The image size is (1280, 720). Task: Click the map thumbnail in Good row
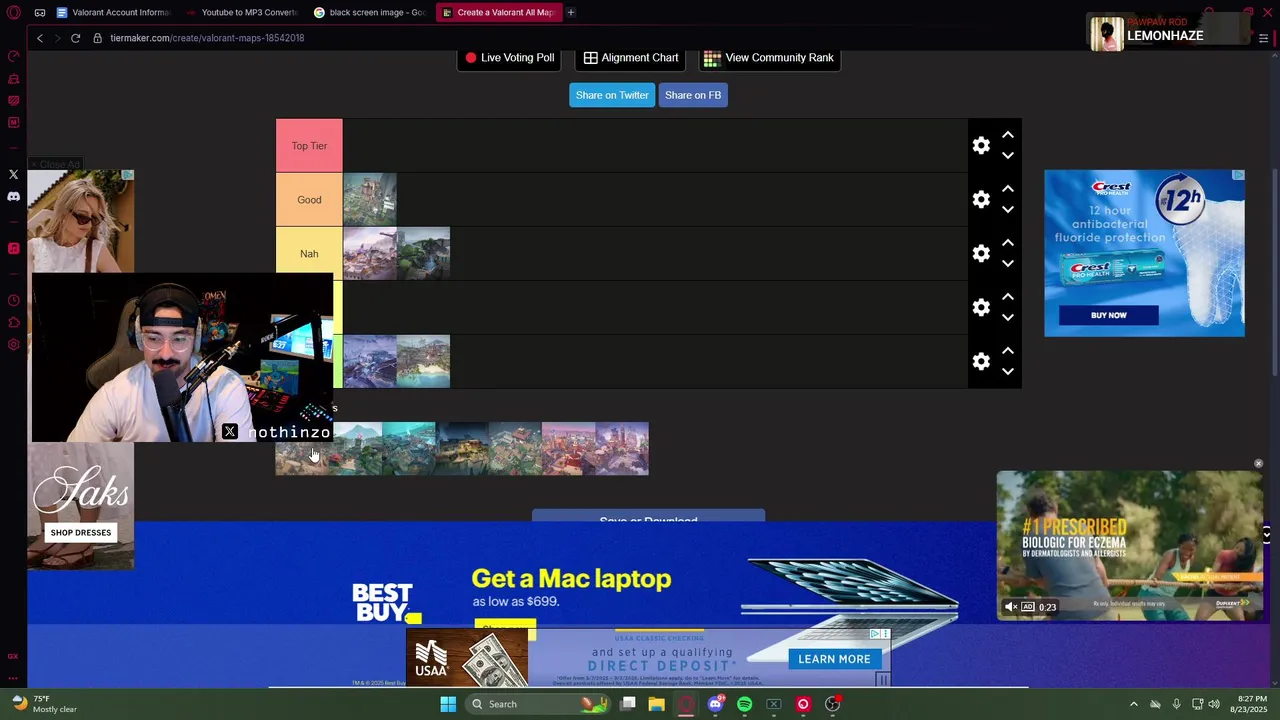(370, 199)
